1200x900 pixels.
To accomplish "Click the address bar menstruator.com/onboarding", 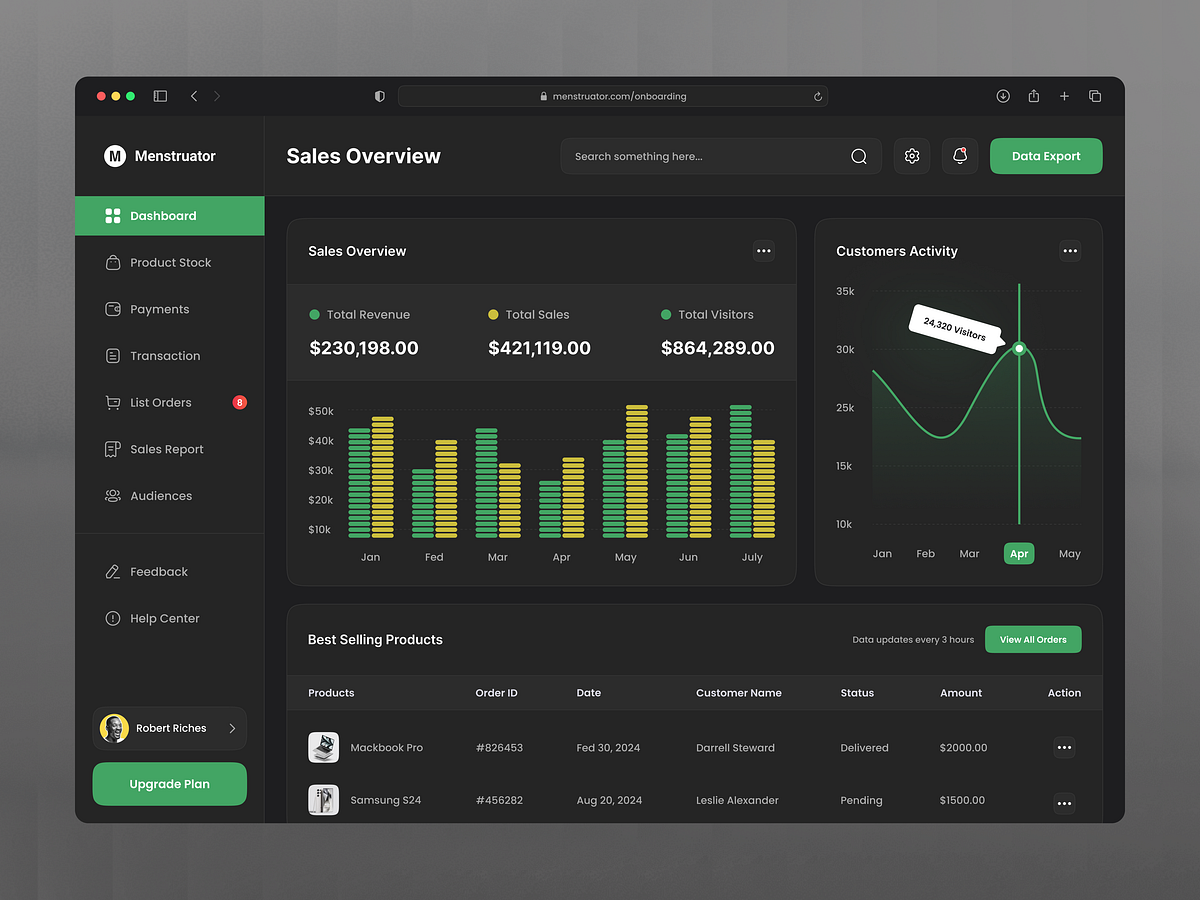I will [x=613, y=96].
